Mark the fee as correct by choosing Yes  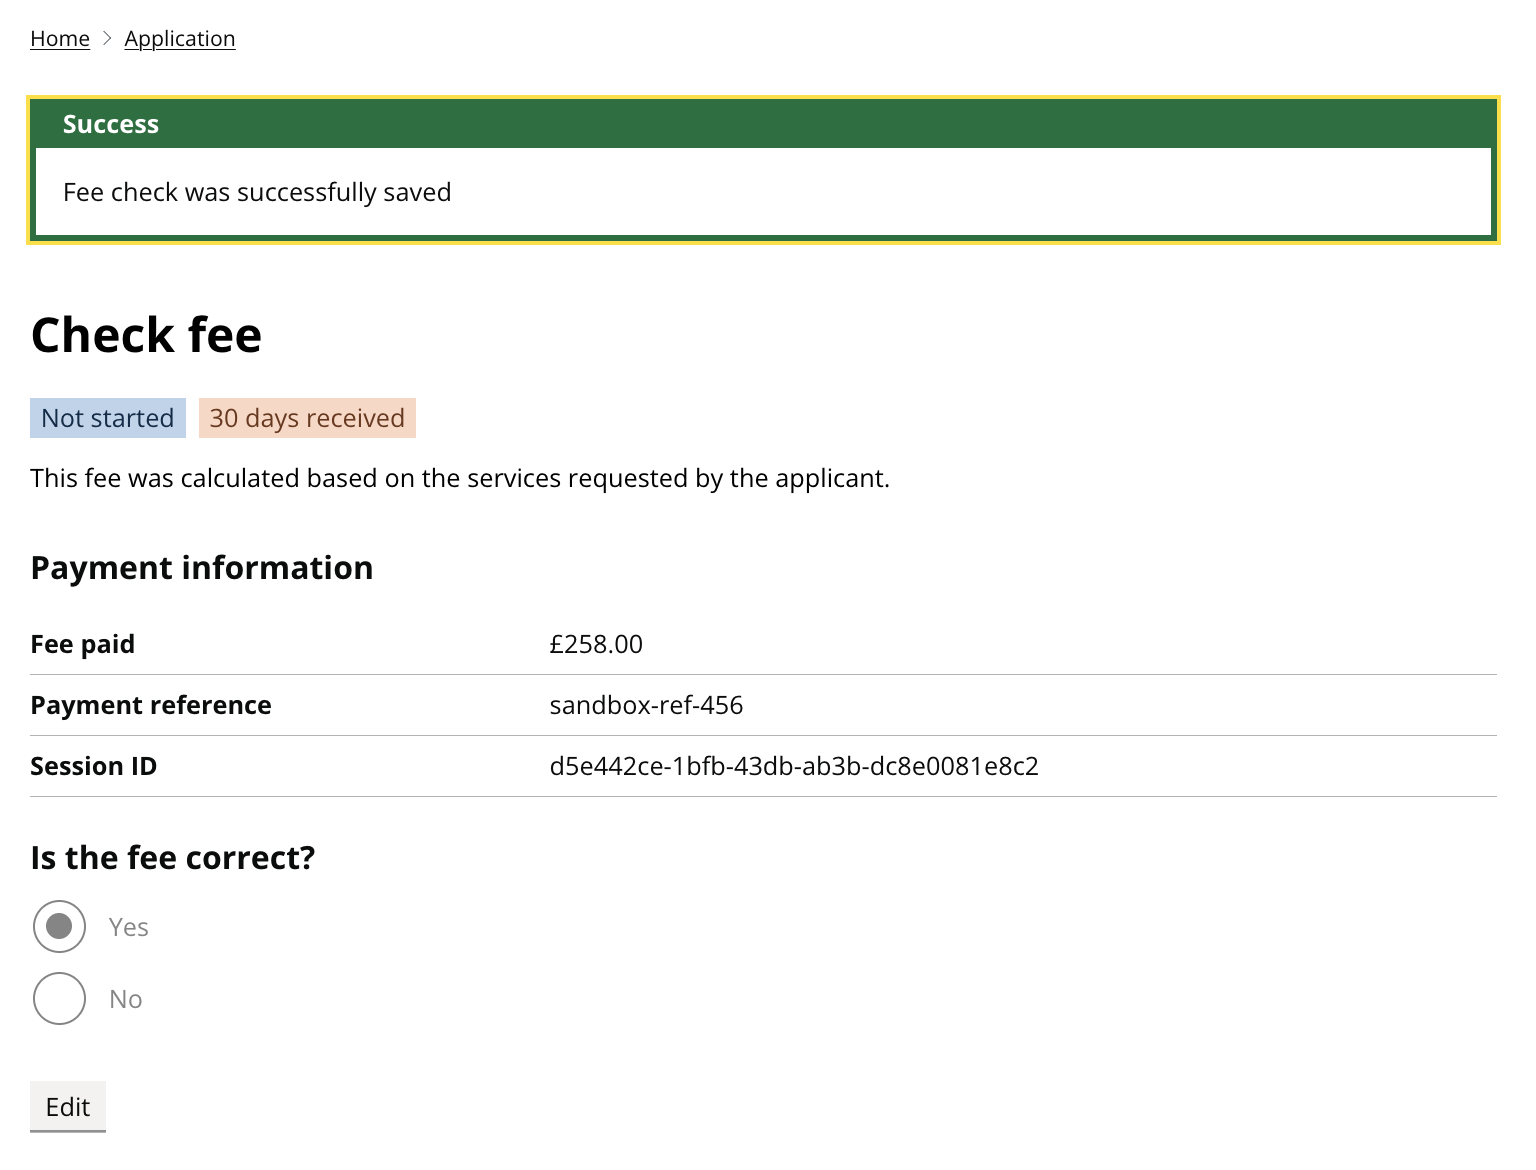pos(59,926)
